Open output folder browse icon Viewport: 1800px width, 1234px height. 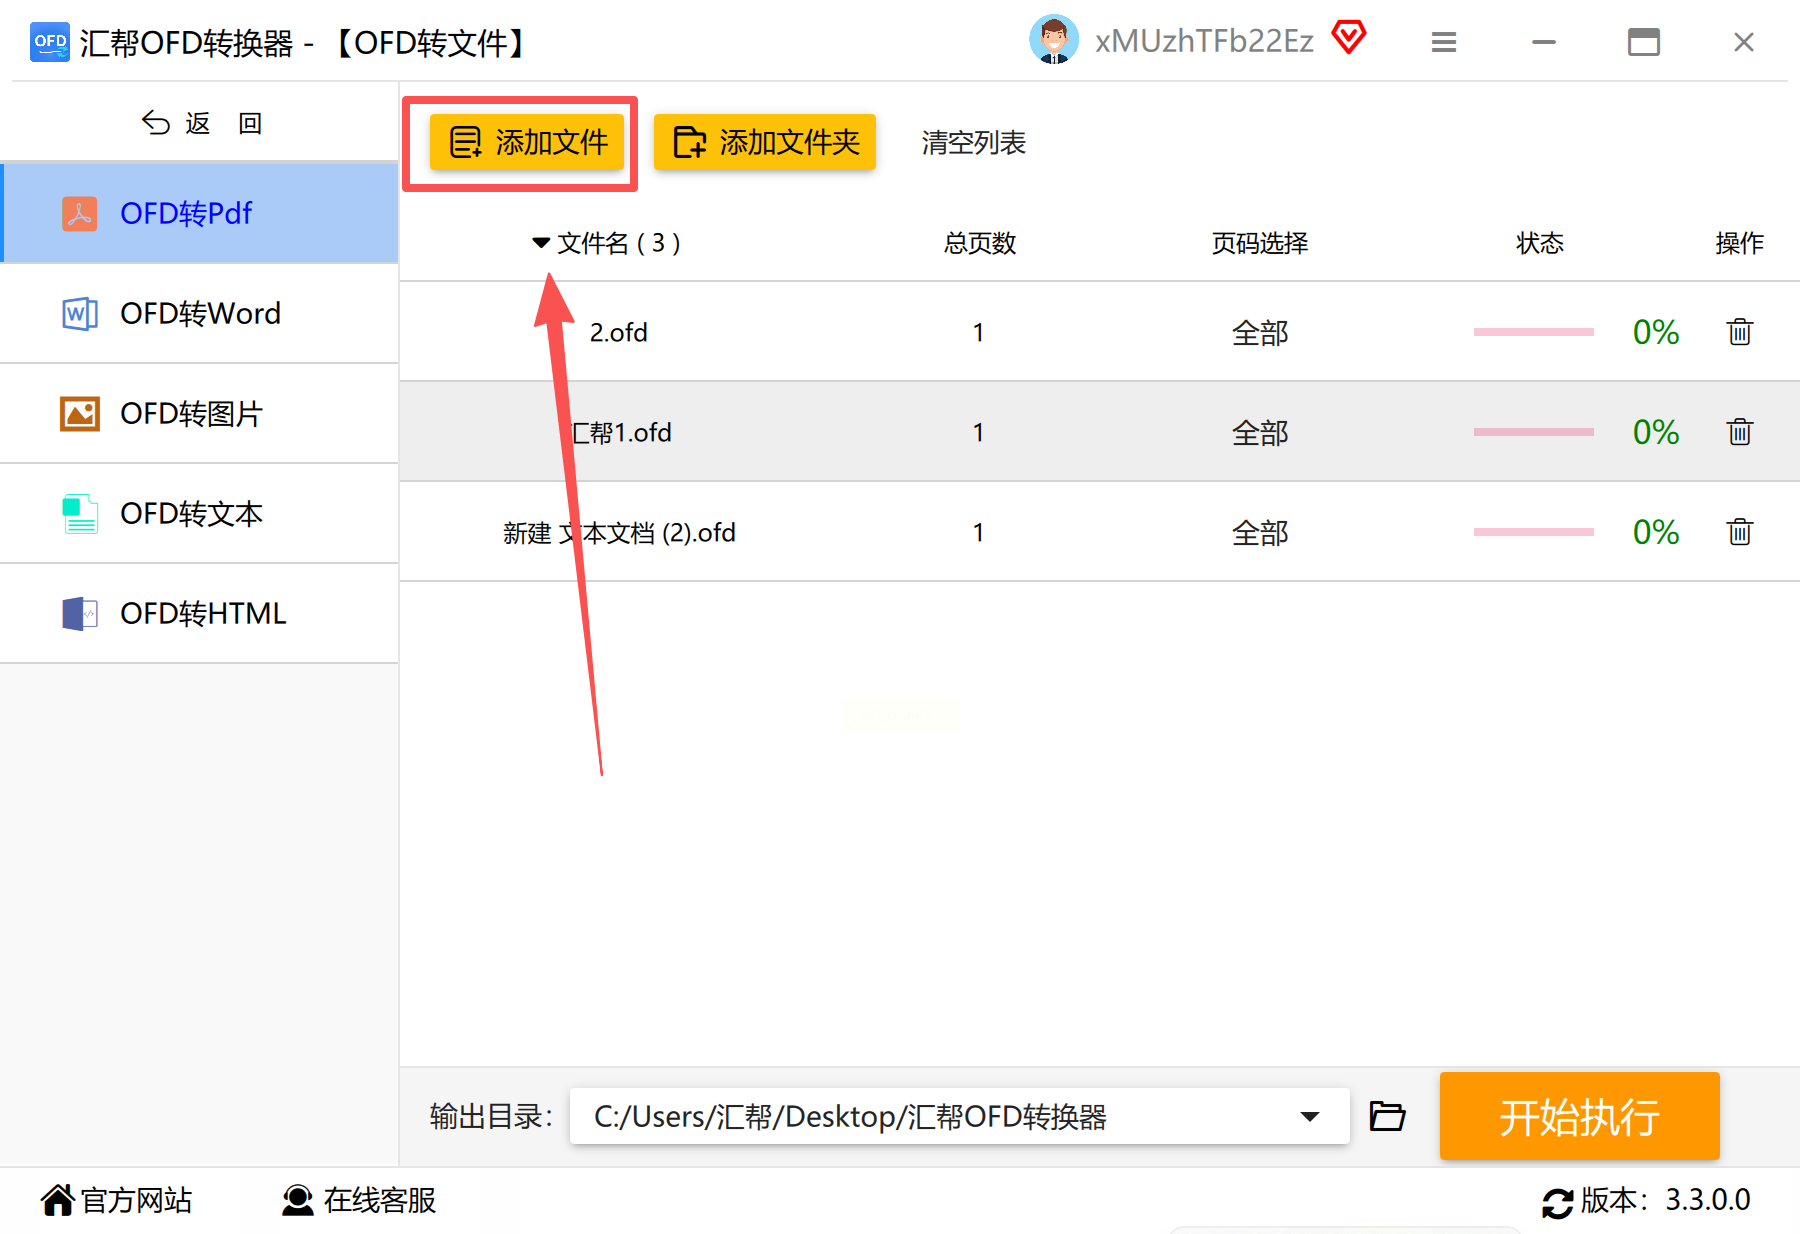coord(1387,1116)
